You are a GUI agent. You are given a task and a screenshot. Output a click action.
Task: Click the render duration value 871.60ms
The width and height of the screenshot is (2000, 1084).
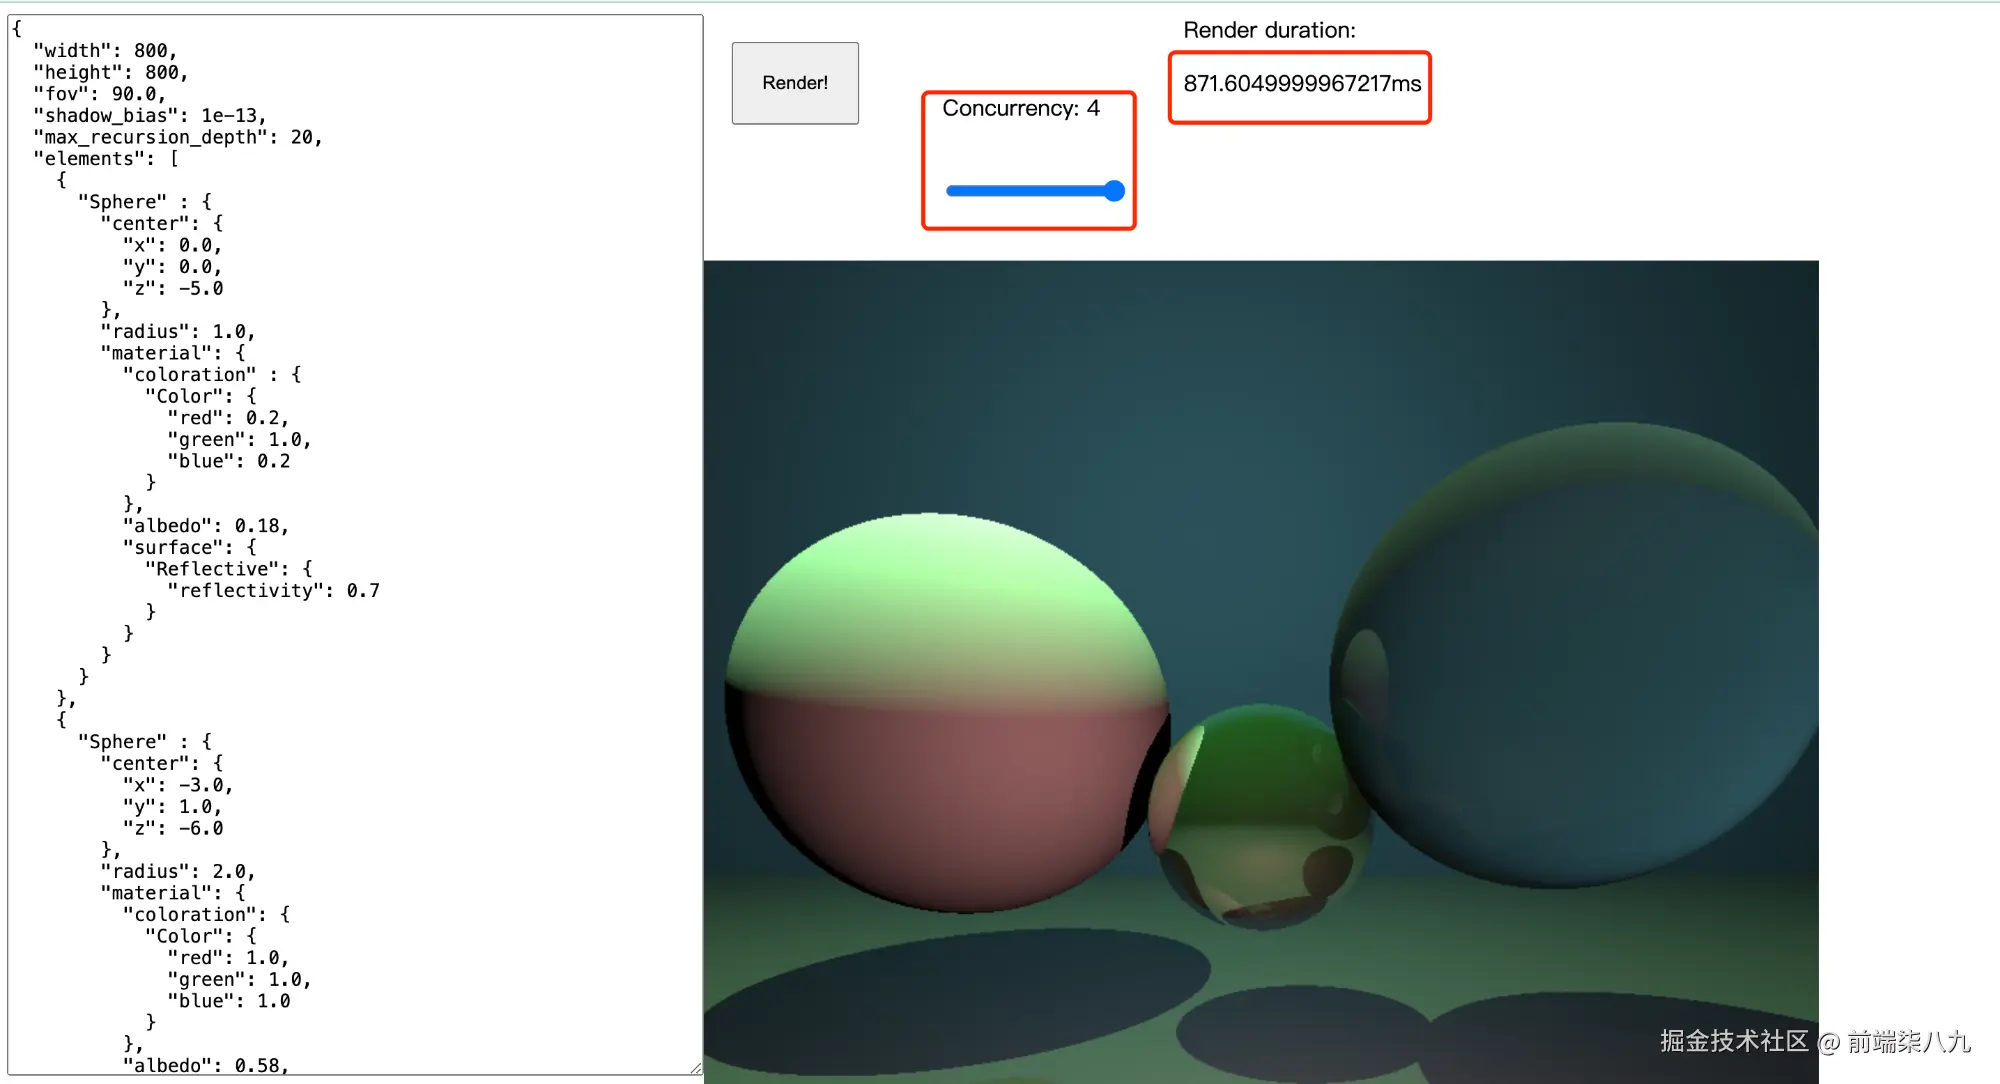coord(1301,84)
